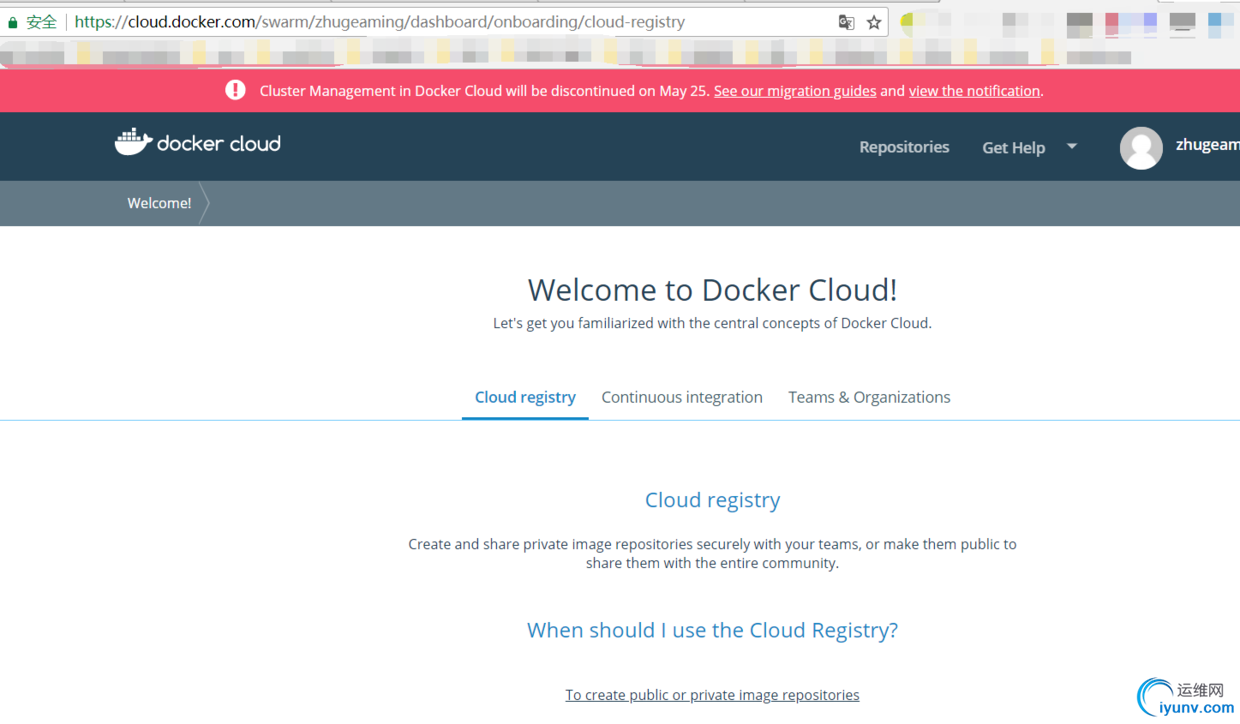The image size is (1240, 724).
Task: Click the 'Create and share private image repositories' paragraph
Action: coord(712,554)
